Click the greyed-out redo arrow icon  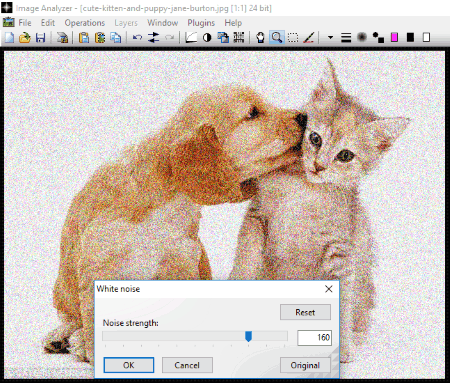[x=169, y=37]
